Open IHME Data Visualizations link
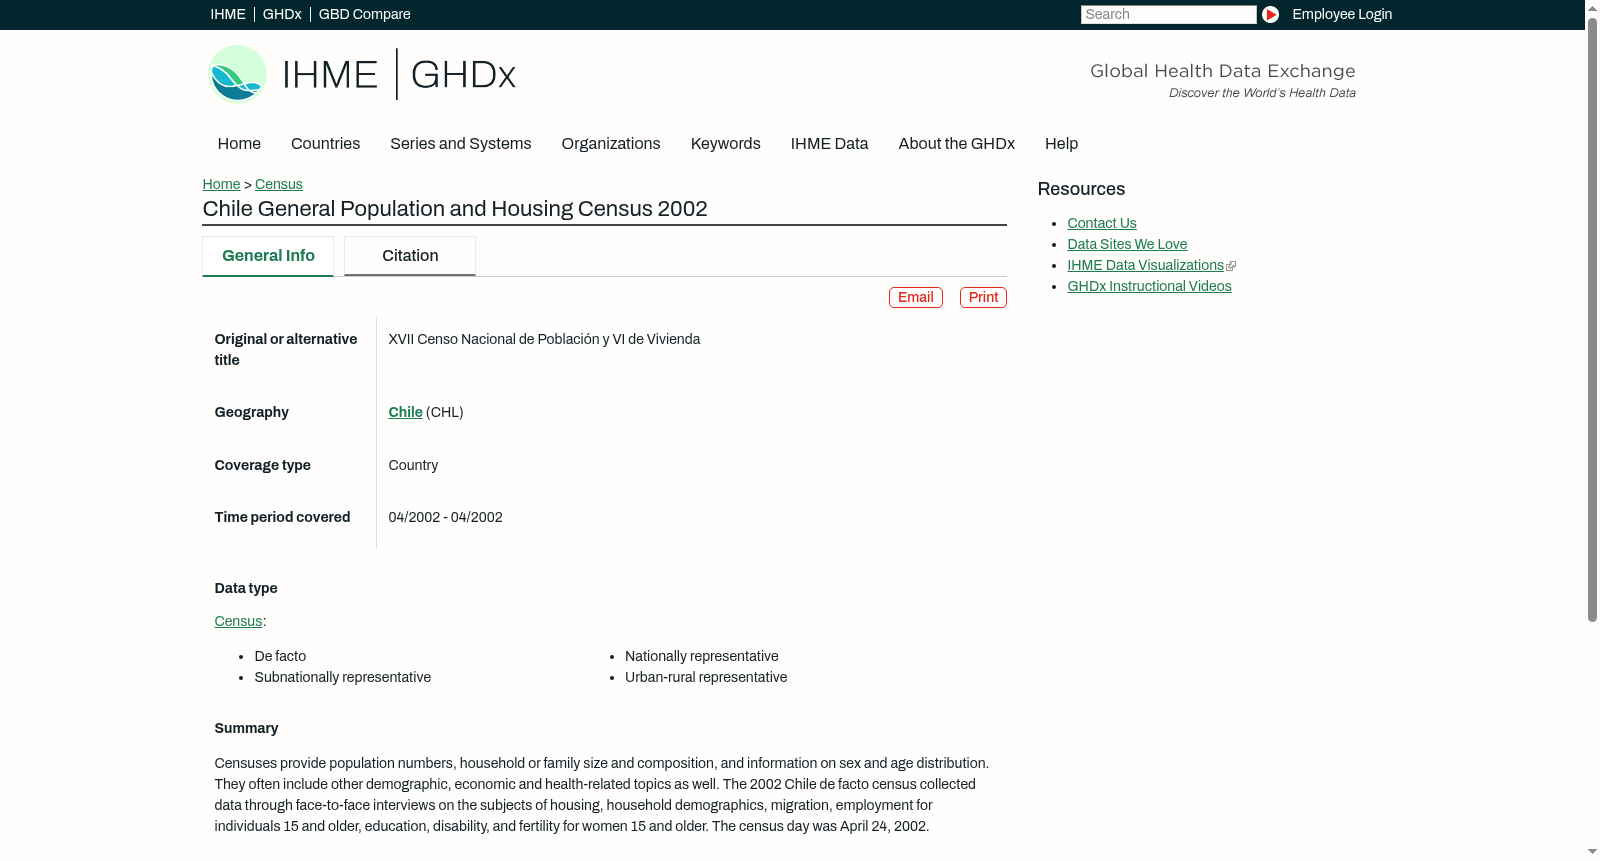Image resolution: width=1600 pixels, height=861 pixels. point(1145,265)
